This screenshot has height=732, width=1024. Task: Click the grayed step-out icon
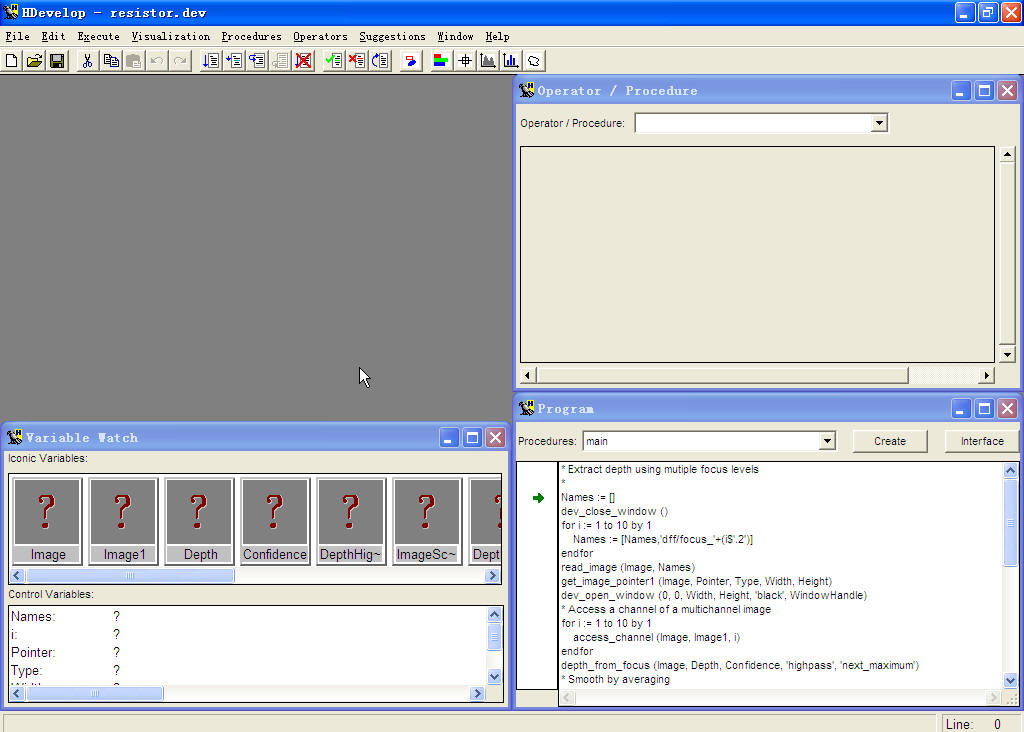coord(280,61)
